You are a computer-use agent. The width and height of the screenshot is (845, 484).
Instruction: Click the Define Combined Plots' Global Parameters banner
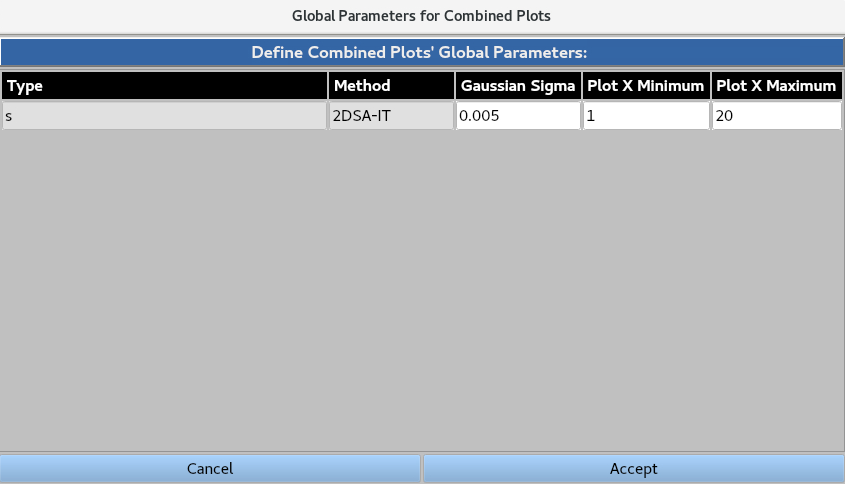422,51
